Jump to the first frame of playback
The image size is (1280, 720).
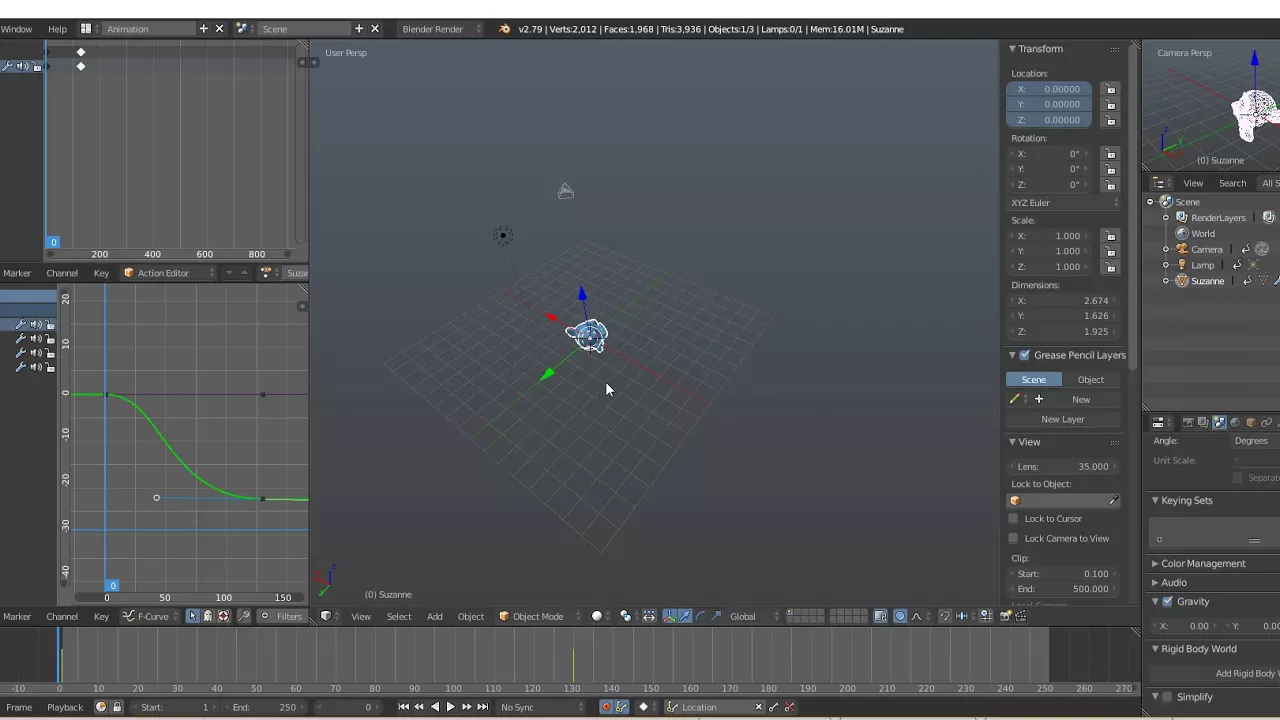[403, 707]
